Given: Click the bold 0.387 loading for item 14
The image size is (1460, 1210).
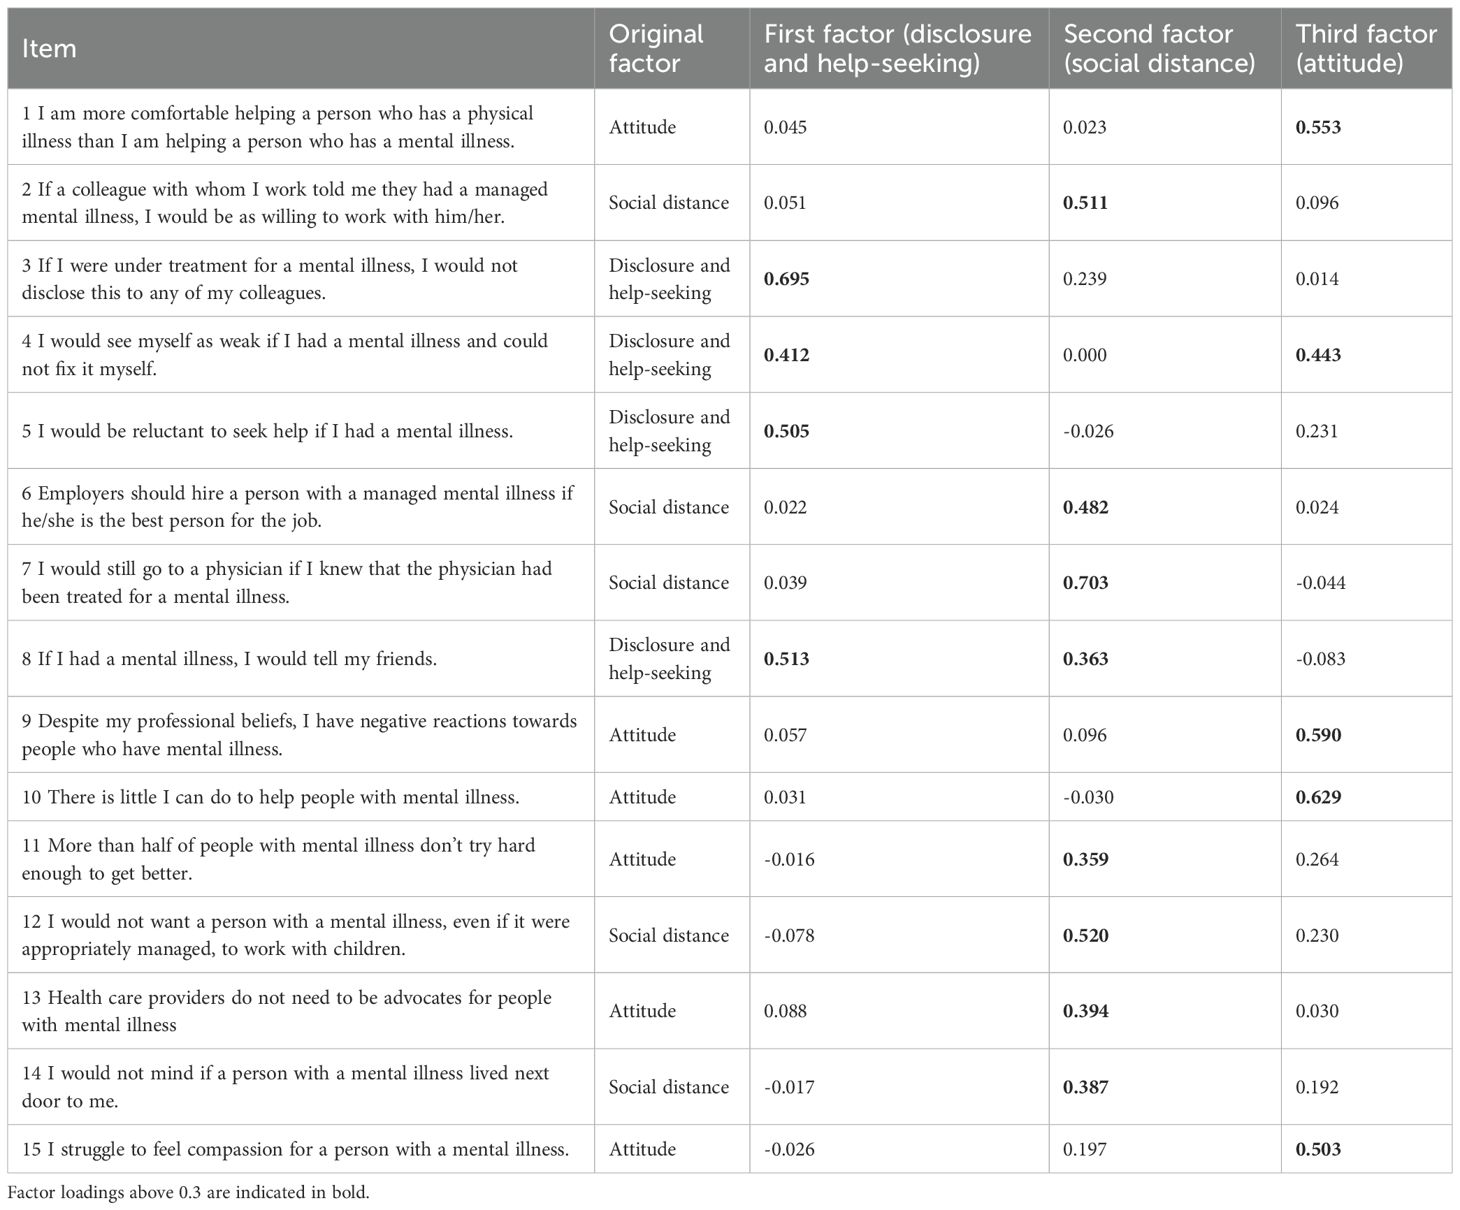Looking at the screenshot, I should (1085, 1087).
